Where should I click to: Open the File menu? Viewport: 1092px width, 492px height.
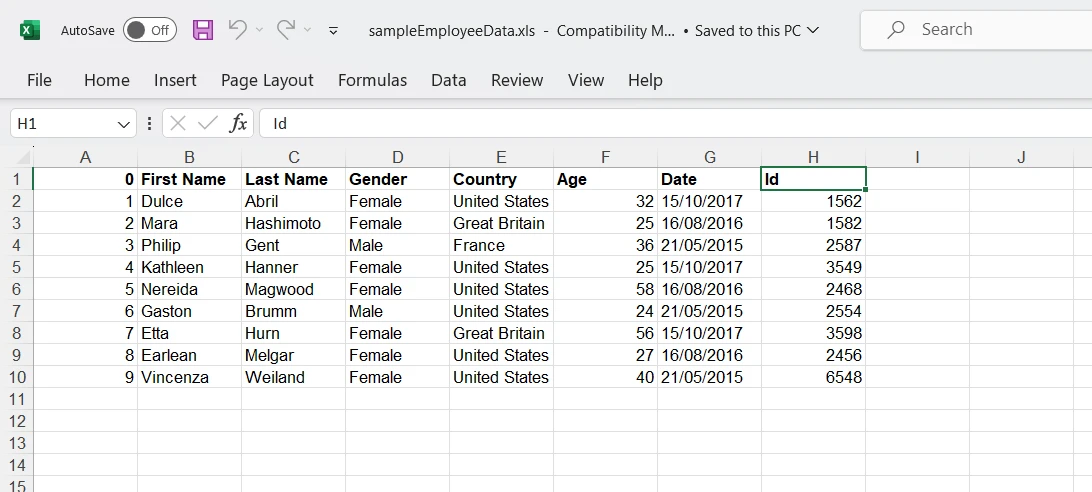[x=40, y=80]
